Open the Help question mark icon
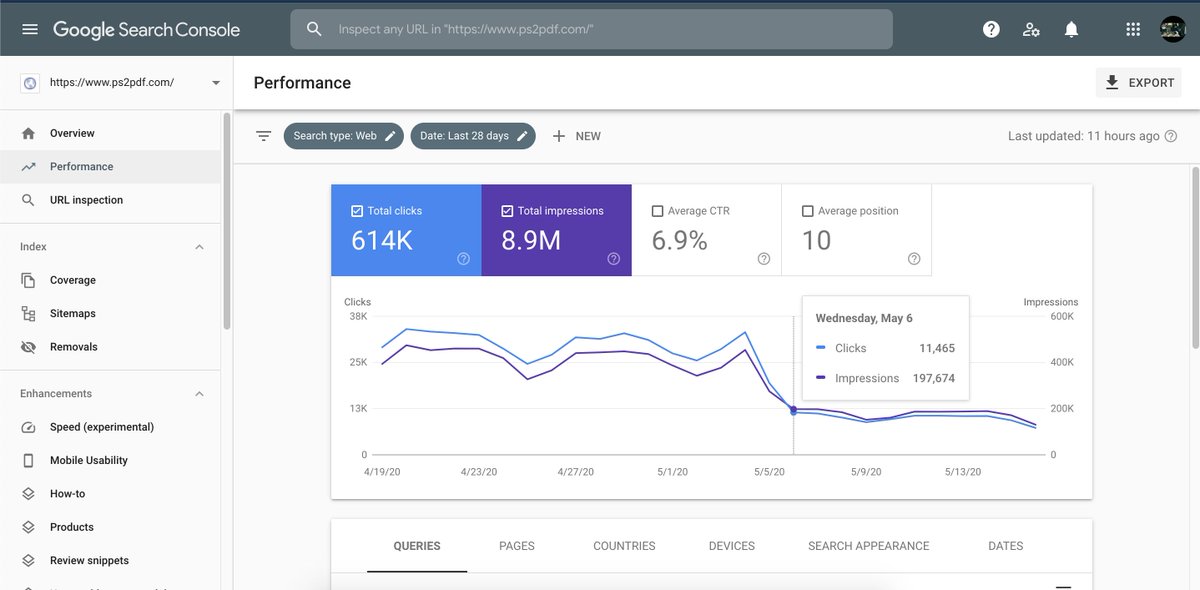This screenshot has height=590, width=1200. [991, 29]
